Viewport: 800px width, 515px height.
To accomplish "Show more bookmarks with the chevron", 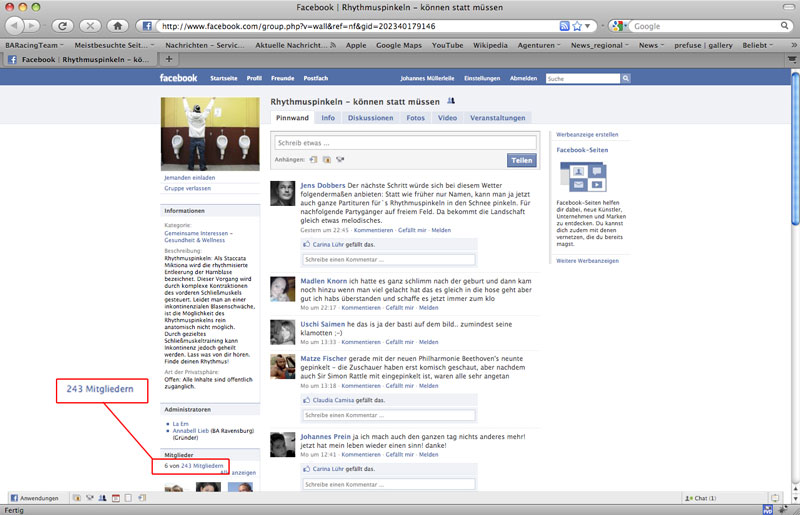I will click(793, 45).
